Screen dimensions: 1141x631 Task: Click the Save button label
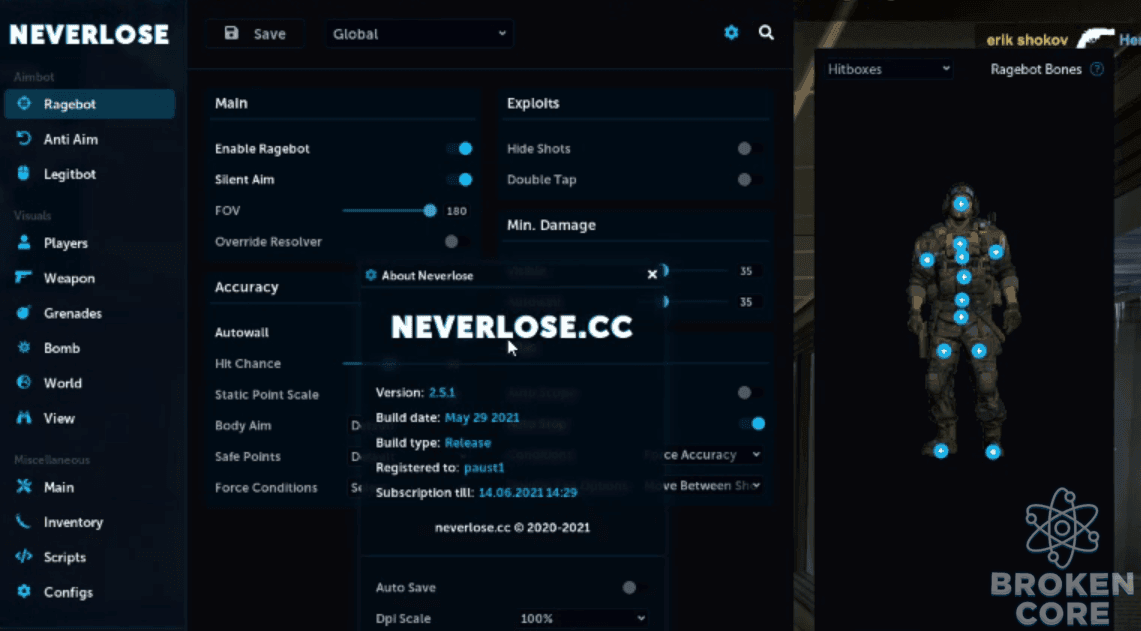tap(269, 33)
